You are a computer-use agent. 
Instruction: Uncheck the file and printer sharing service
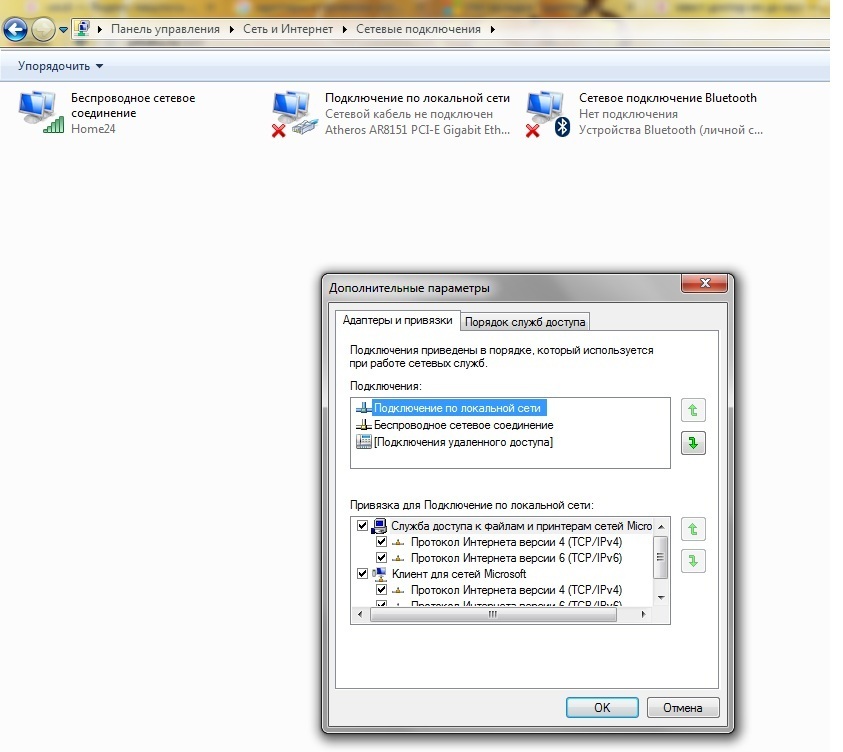pyautogui.click(x=362, y=526)
